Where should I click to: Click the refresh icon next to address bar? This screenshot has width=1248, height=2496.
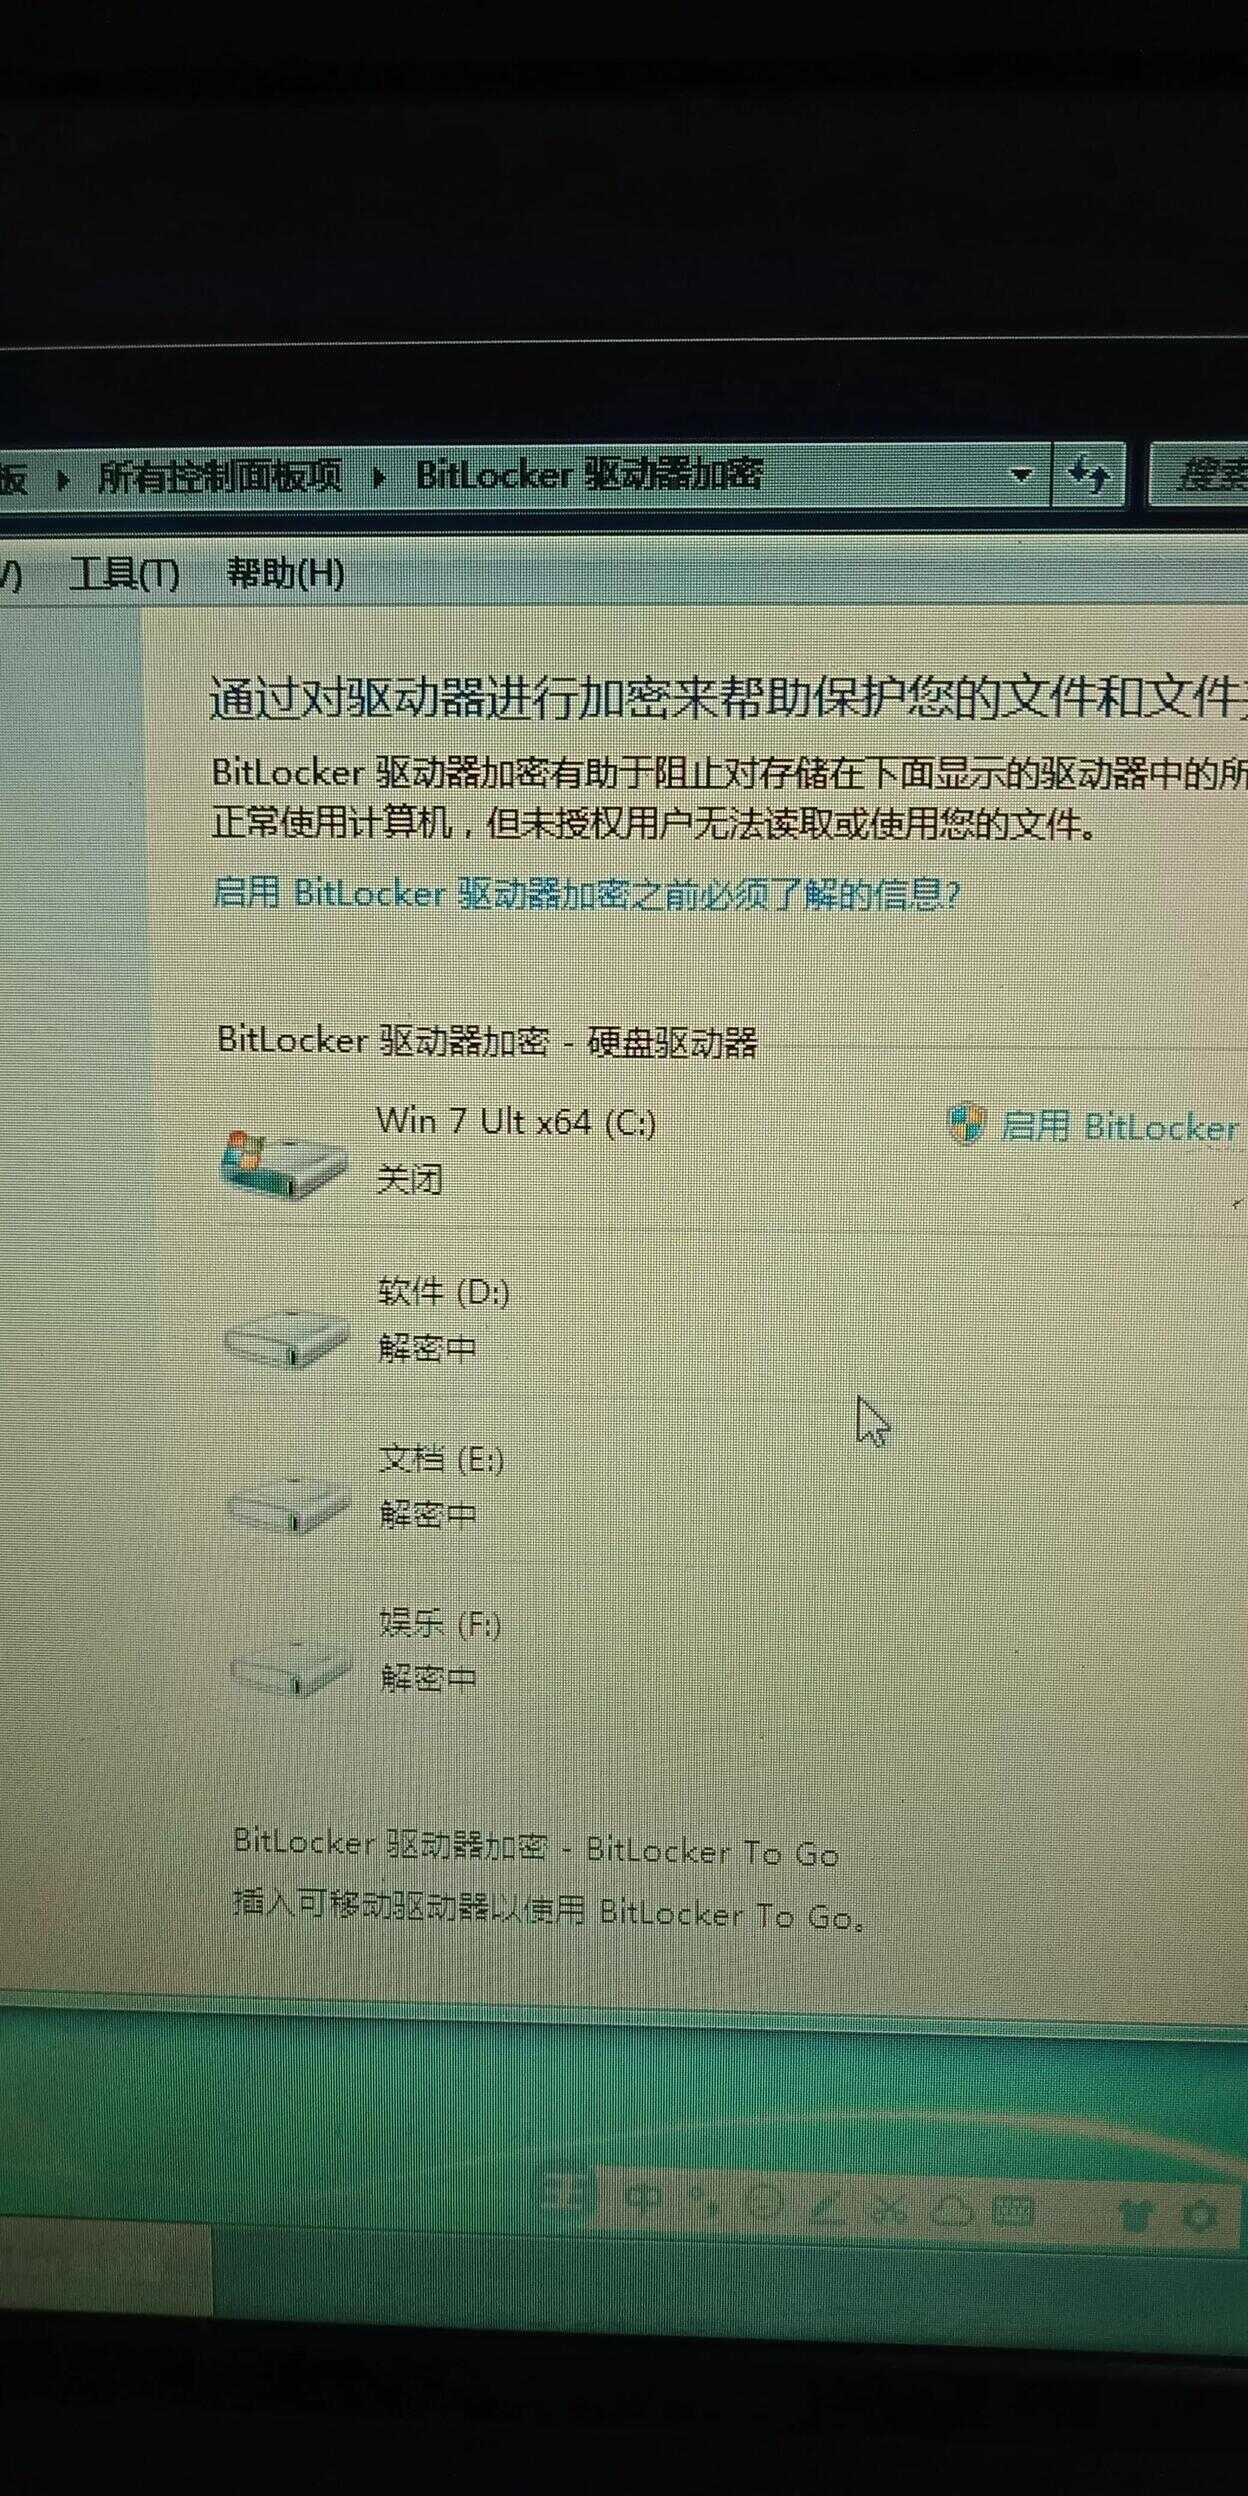tap(1089, 473)
